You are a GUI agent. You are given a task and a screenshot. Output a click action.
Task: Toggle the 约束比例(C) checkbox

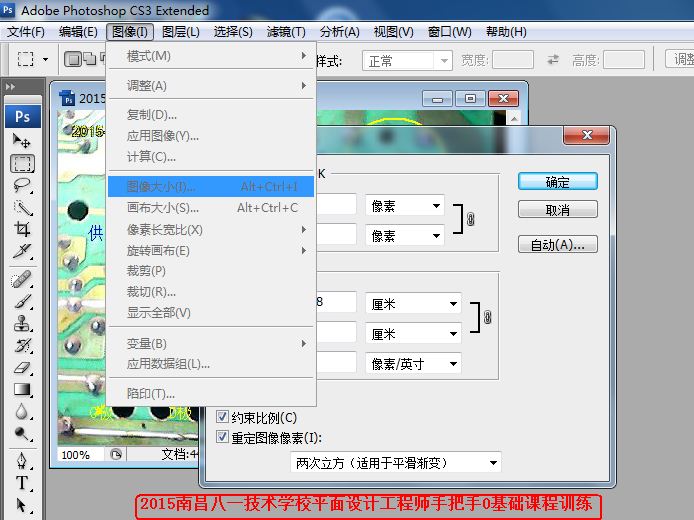click(222, 417)
